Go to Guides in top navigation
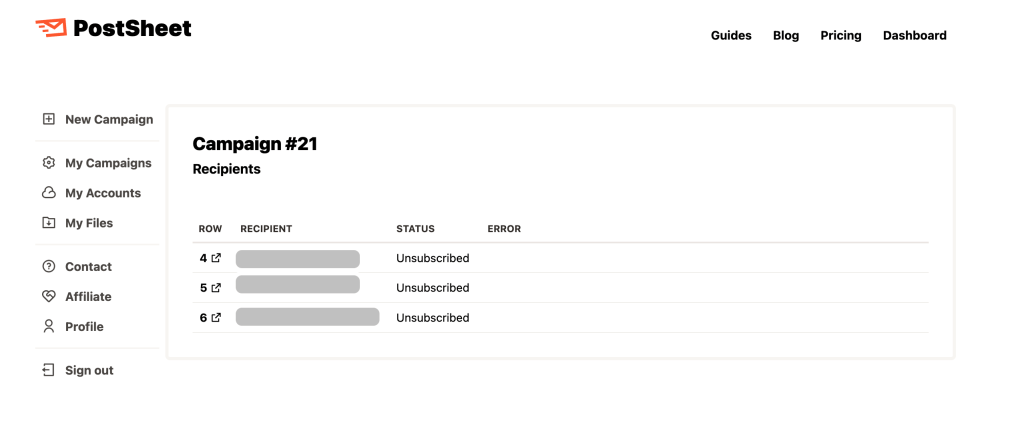The height and width of the screenshot is (437, 1024). coord(731,36)
